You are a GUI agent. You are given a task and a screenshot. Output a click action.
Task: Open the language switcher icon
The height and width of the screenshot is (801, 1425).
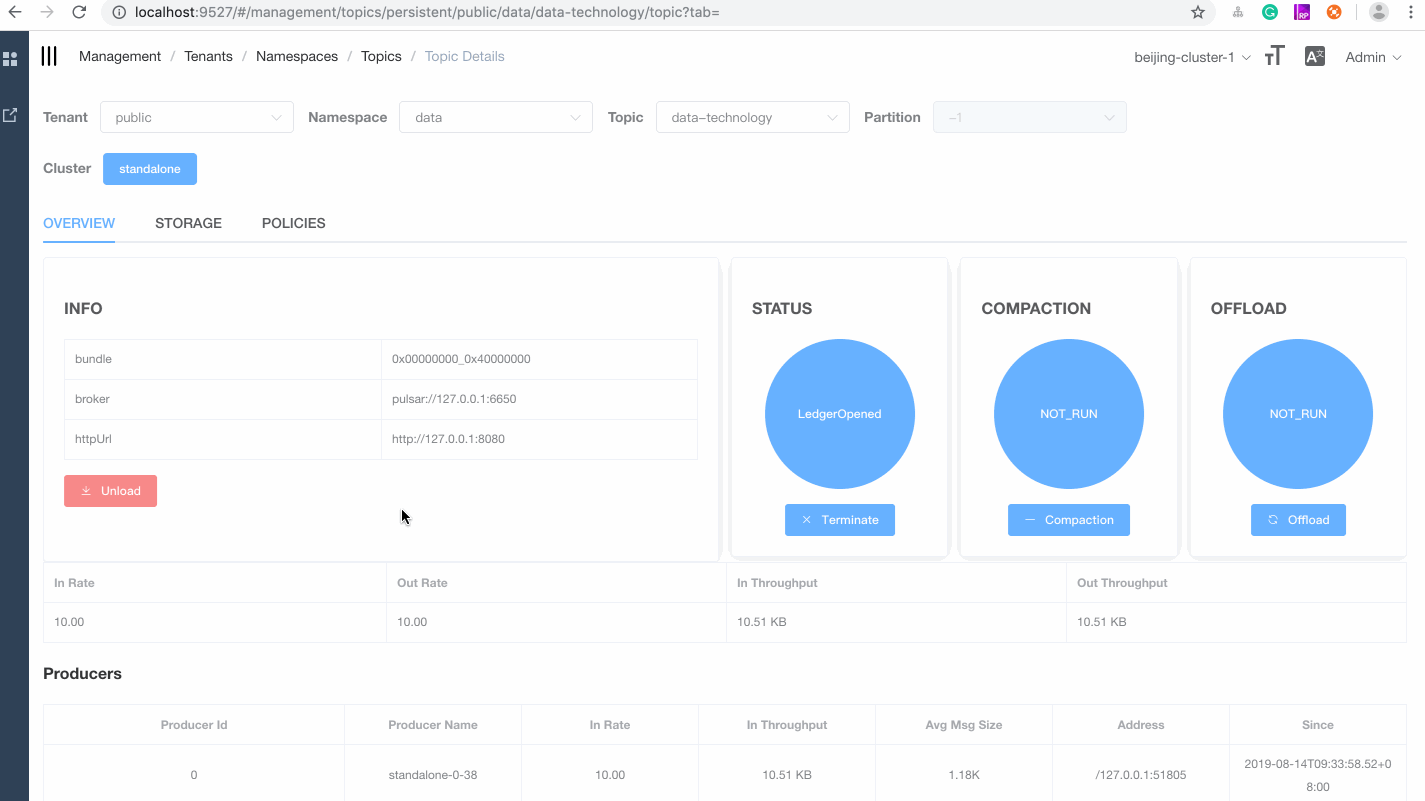click(x=1314, y=56)
